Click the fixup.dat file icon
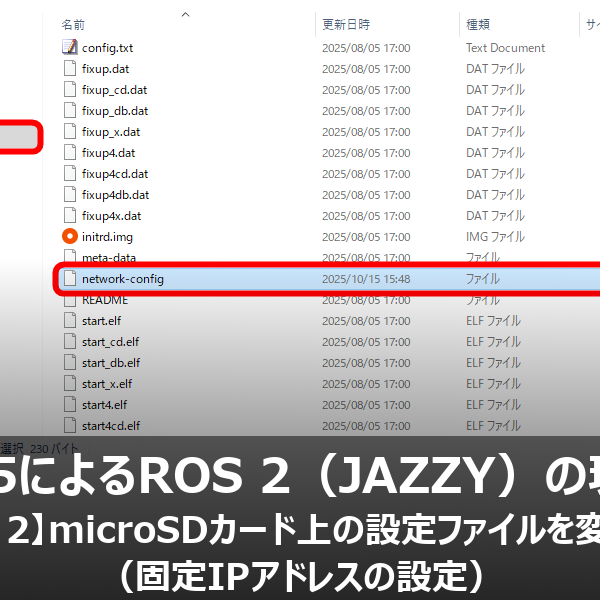600x600 pixels. point(69,69)
